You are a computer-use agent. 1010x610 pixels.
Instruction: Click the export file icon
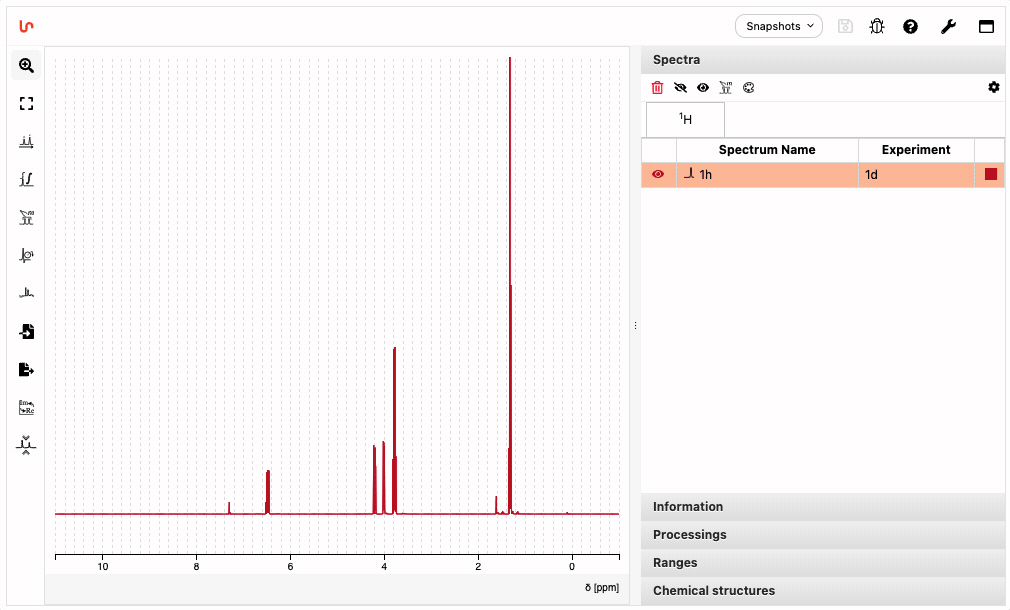click(x=26, y=370)
